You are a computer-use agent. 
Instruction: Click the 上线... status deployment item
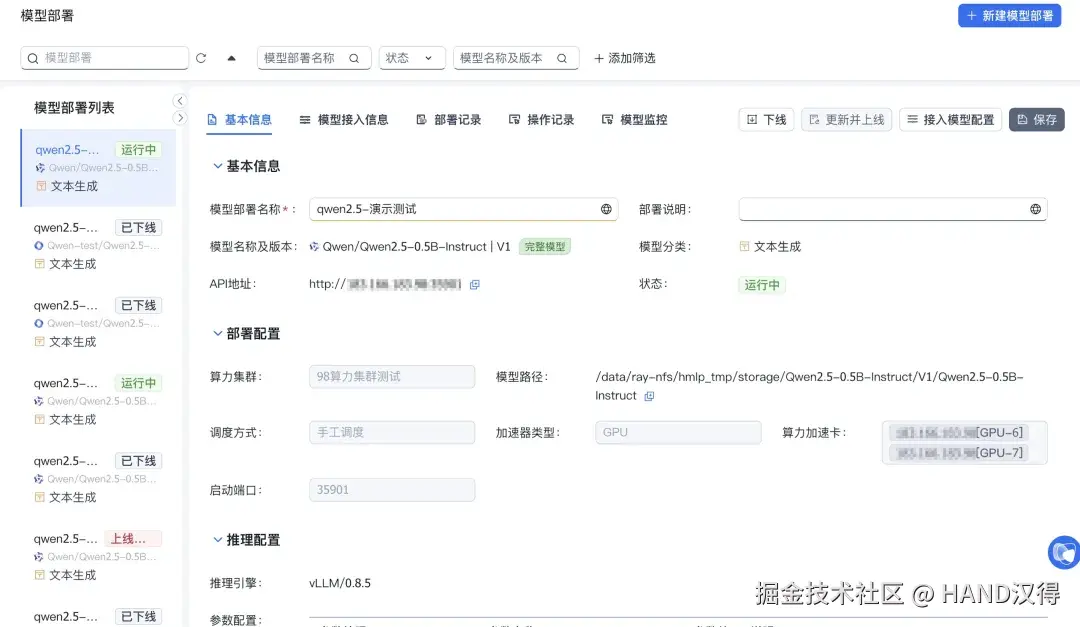point(98,557)
